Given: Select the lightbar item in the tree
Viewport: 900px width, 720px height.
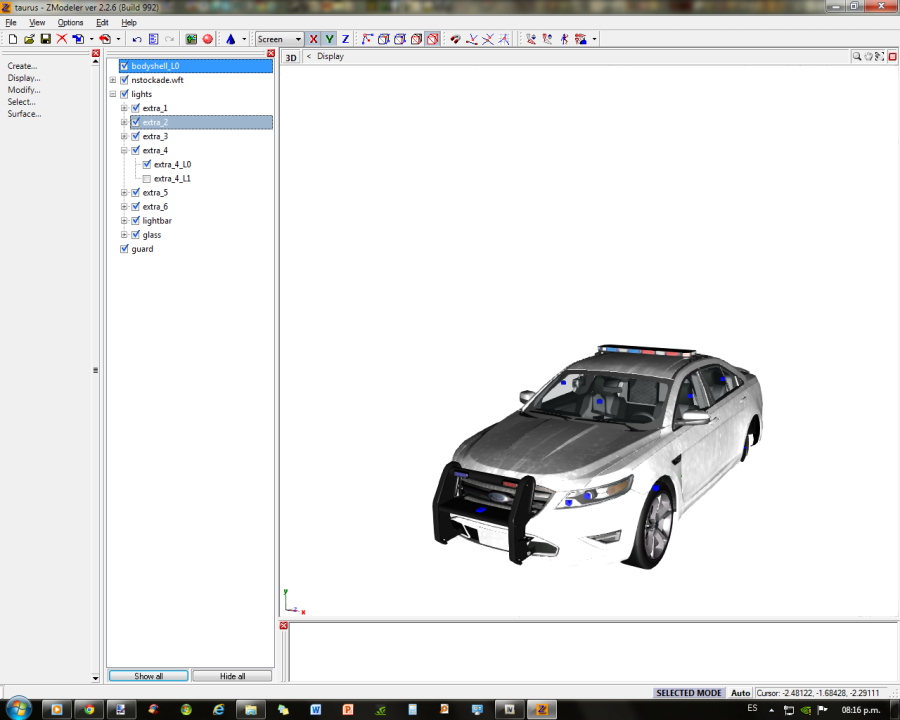Looking at the screenshot, I should click(x=157, y=221).
